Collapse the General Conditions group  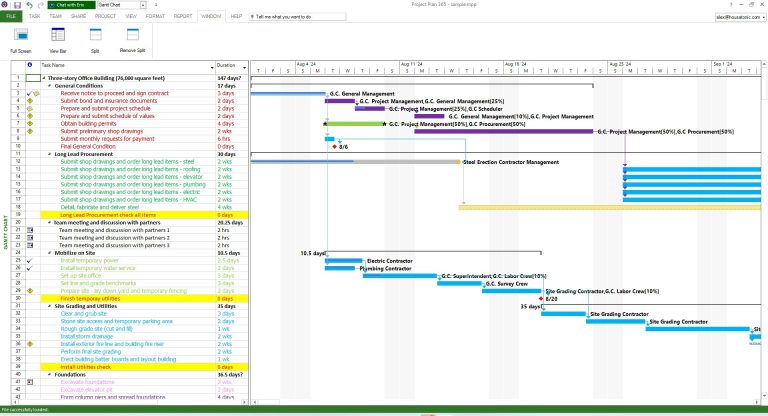[50, 86]
